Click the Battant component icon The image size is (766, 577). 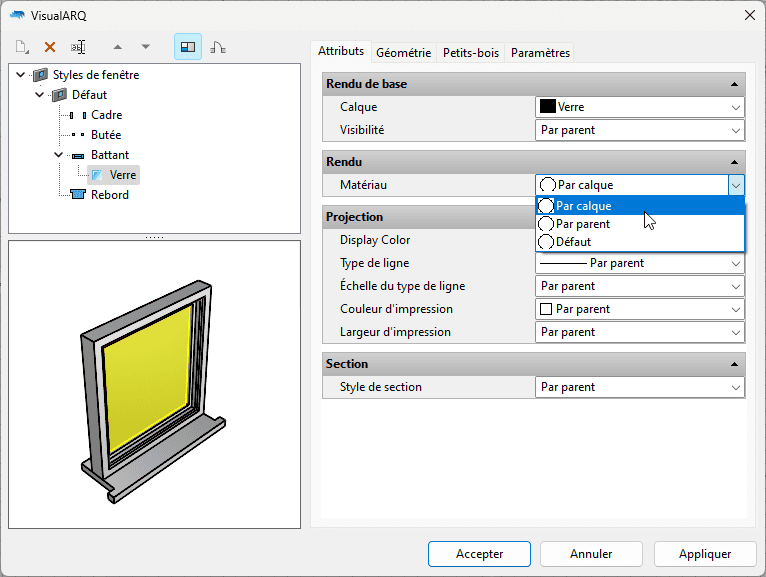point(78,156)
